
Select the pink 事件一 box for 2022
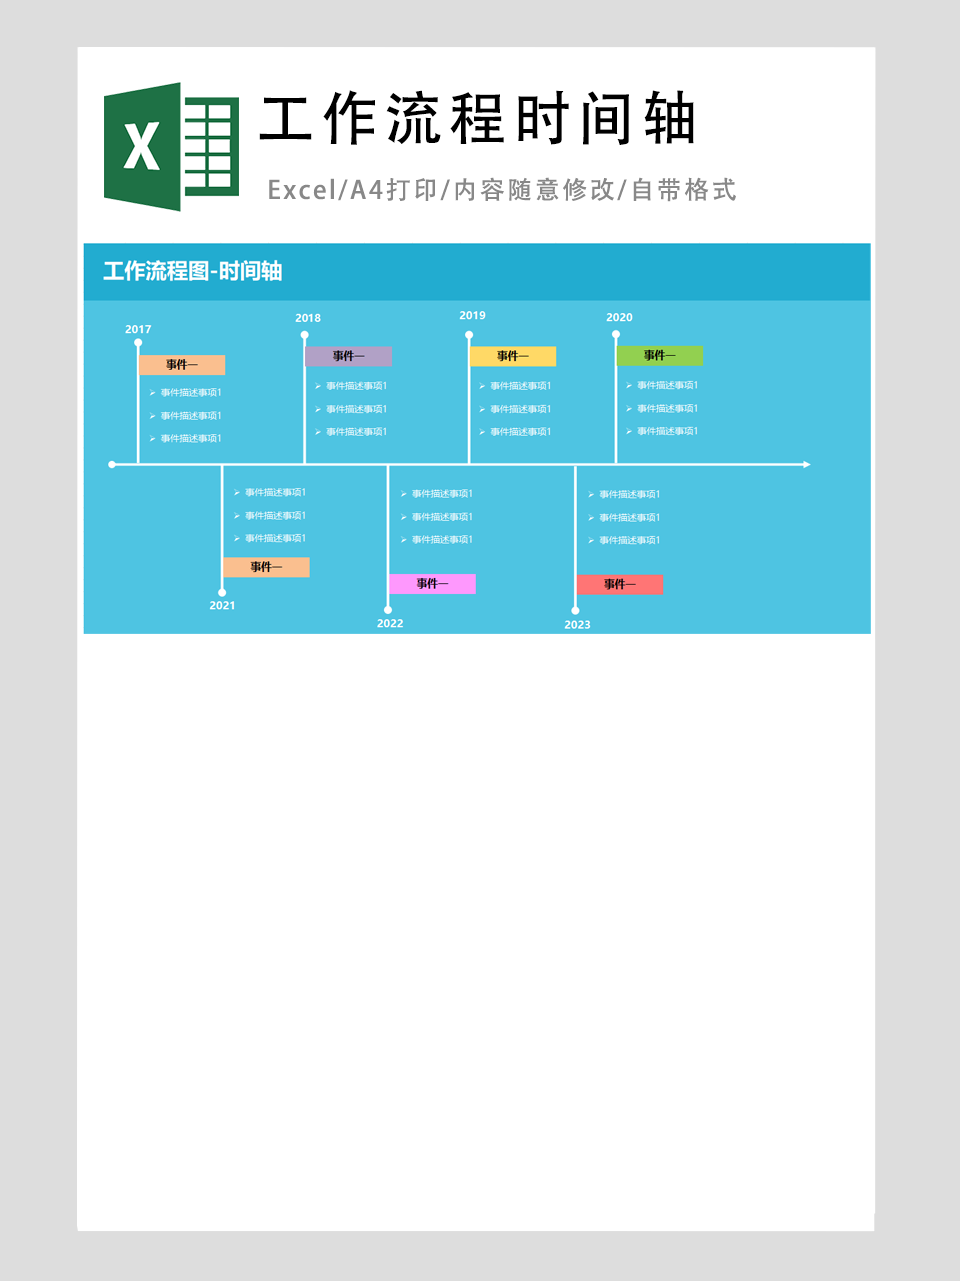pyautogui.click(x=432, y=584)
